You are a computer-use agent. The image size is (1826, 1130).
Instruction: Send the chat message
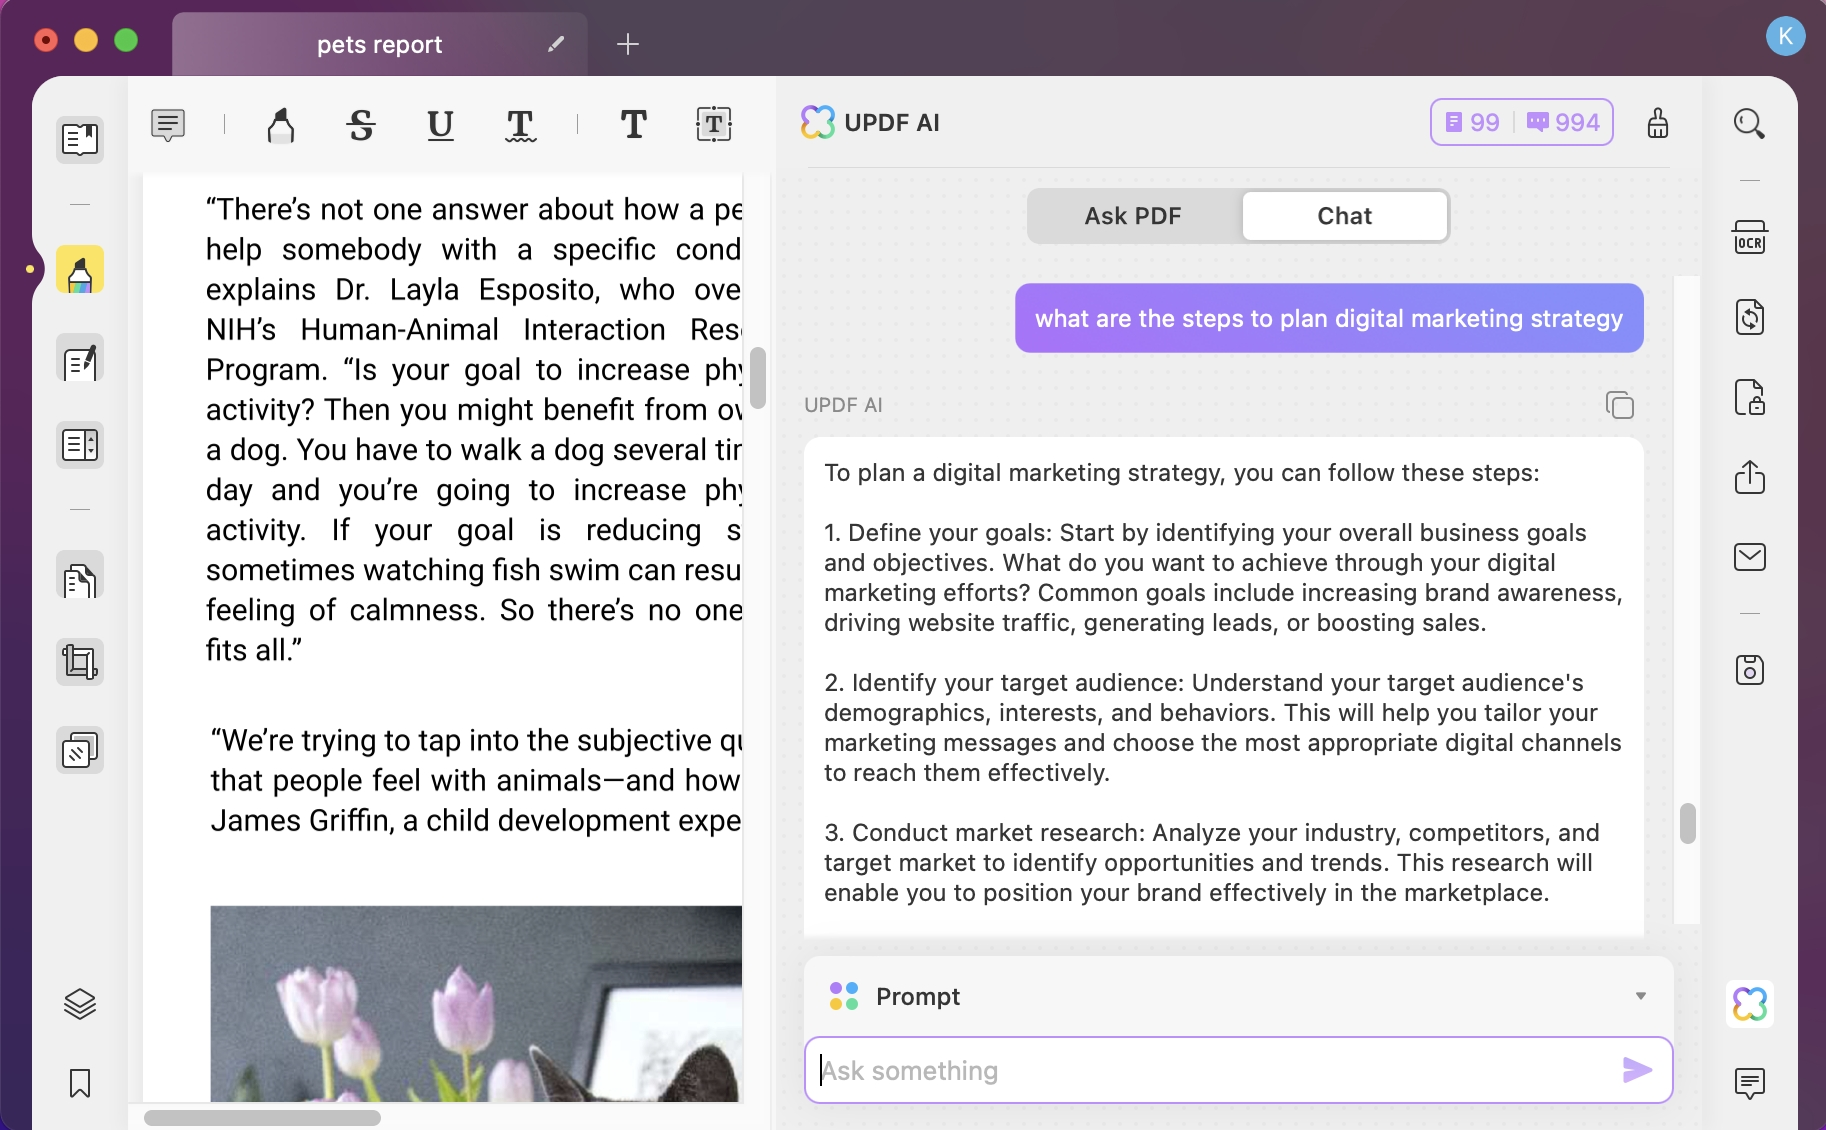1636,1070
